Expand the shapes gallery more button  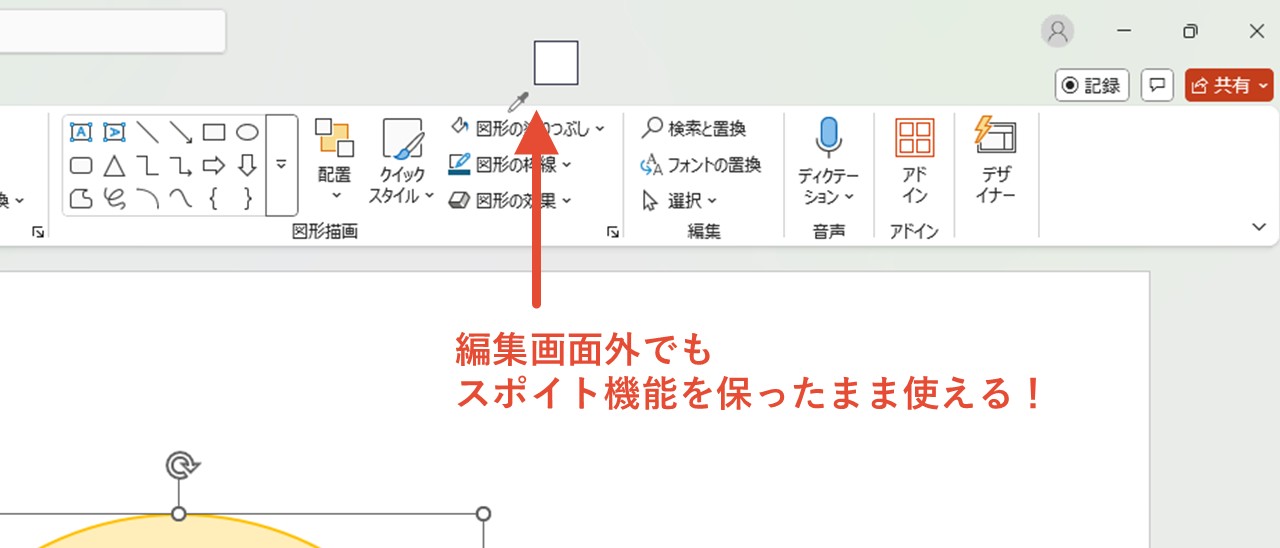click(x=281, y=165)
